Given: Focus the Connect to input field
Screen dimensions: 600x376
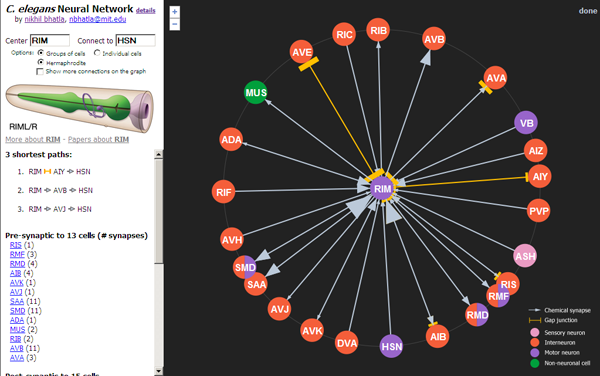Looking at the screenshot, I should coord(135,41).
